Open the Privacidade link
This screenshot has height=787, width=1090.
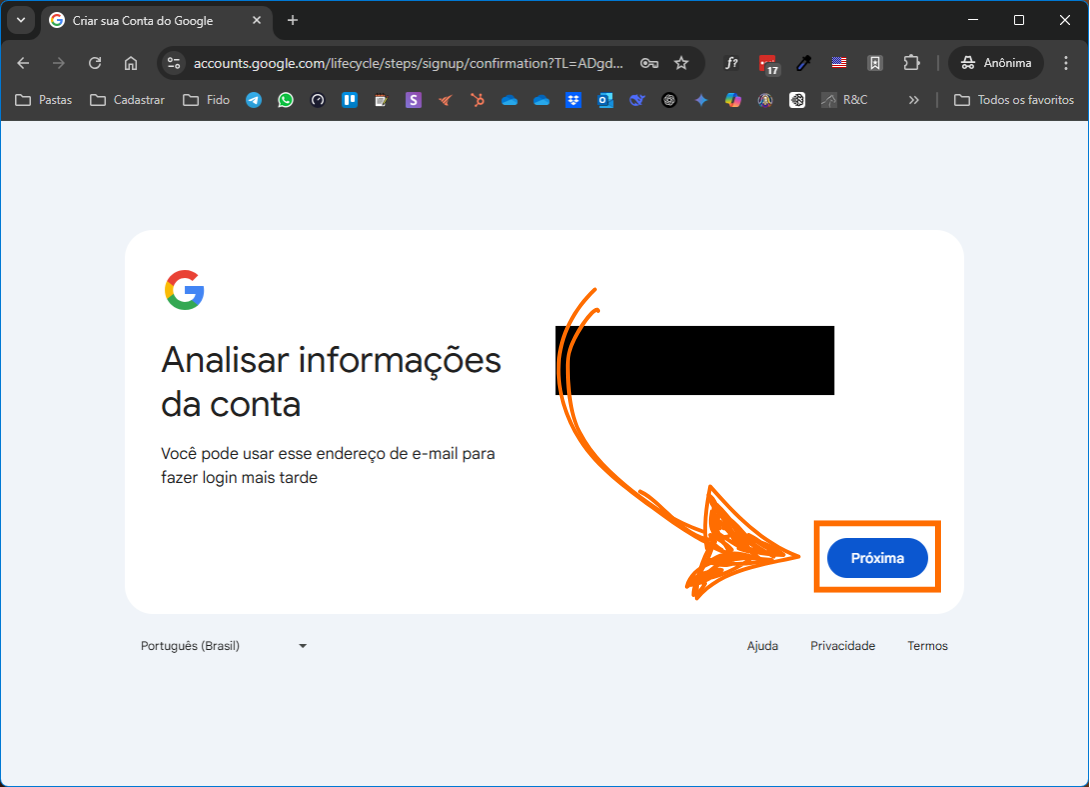(842, 646)
